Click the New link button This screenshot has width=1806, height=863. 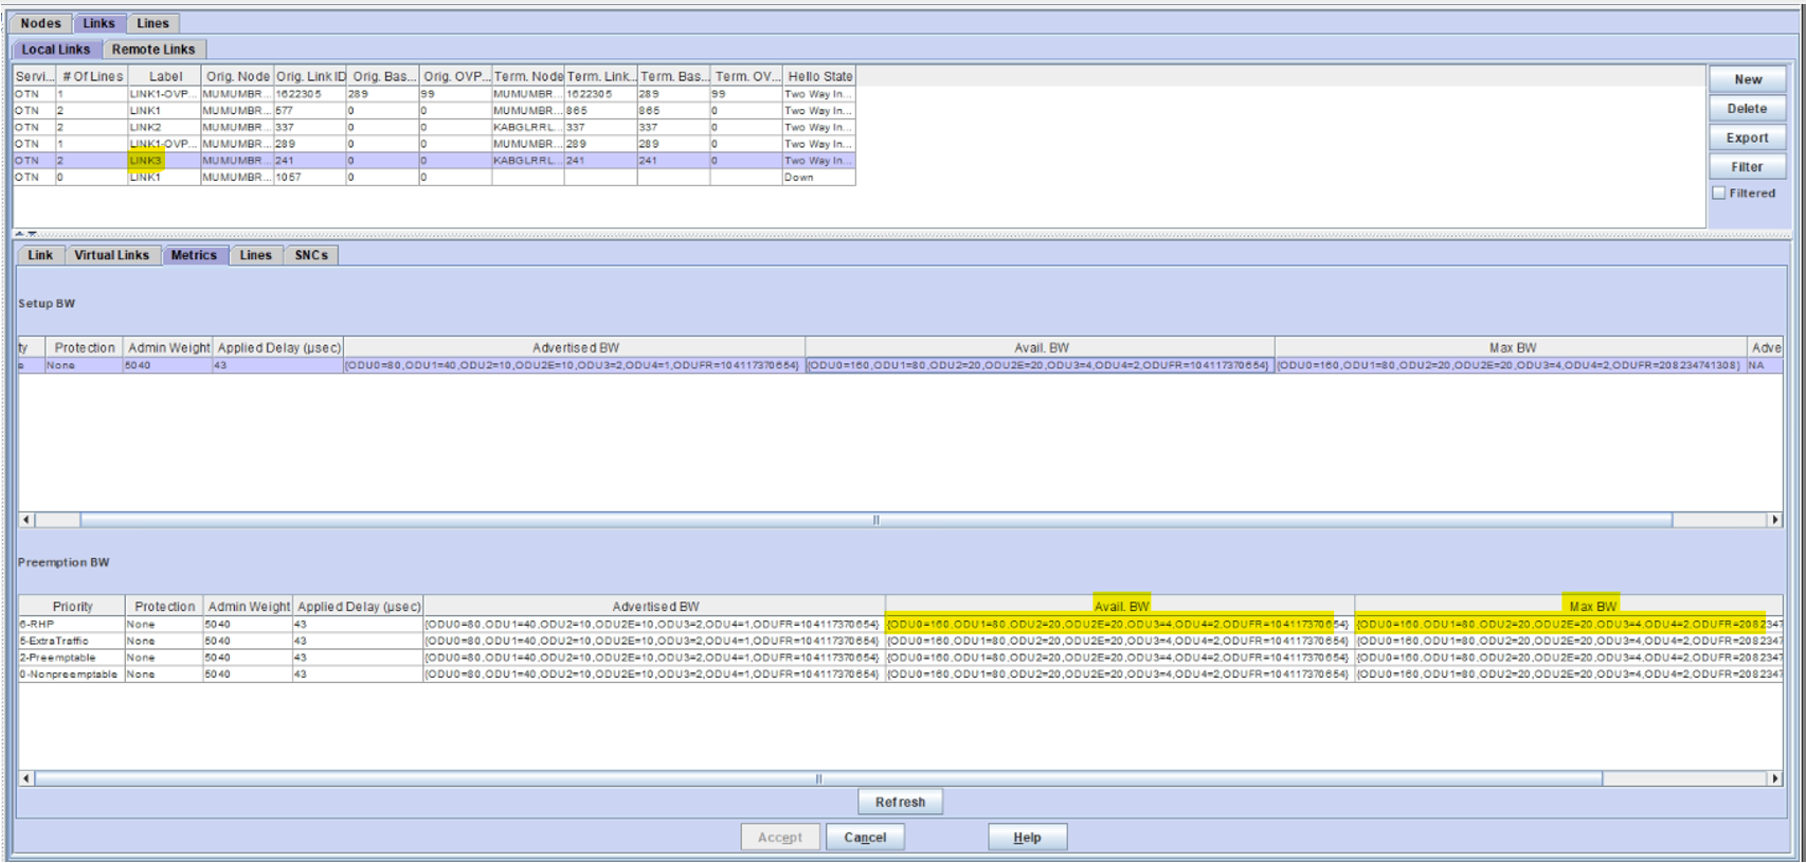[x=1747, y=79]
